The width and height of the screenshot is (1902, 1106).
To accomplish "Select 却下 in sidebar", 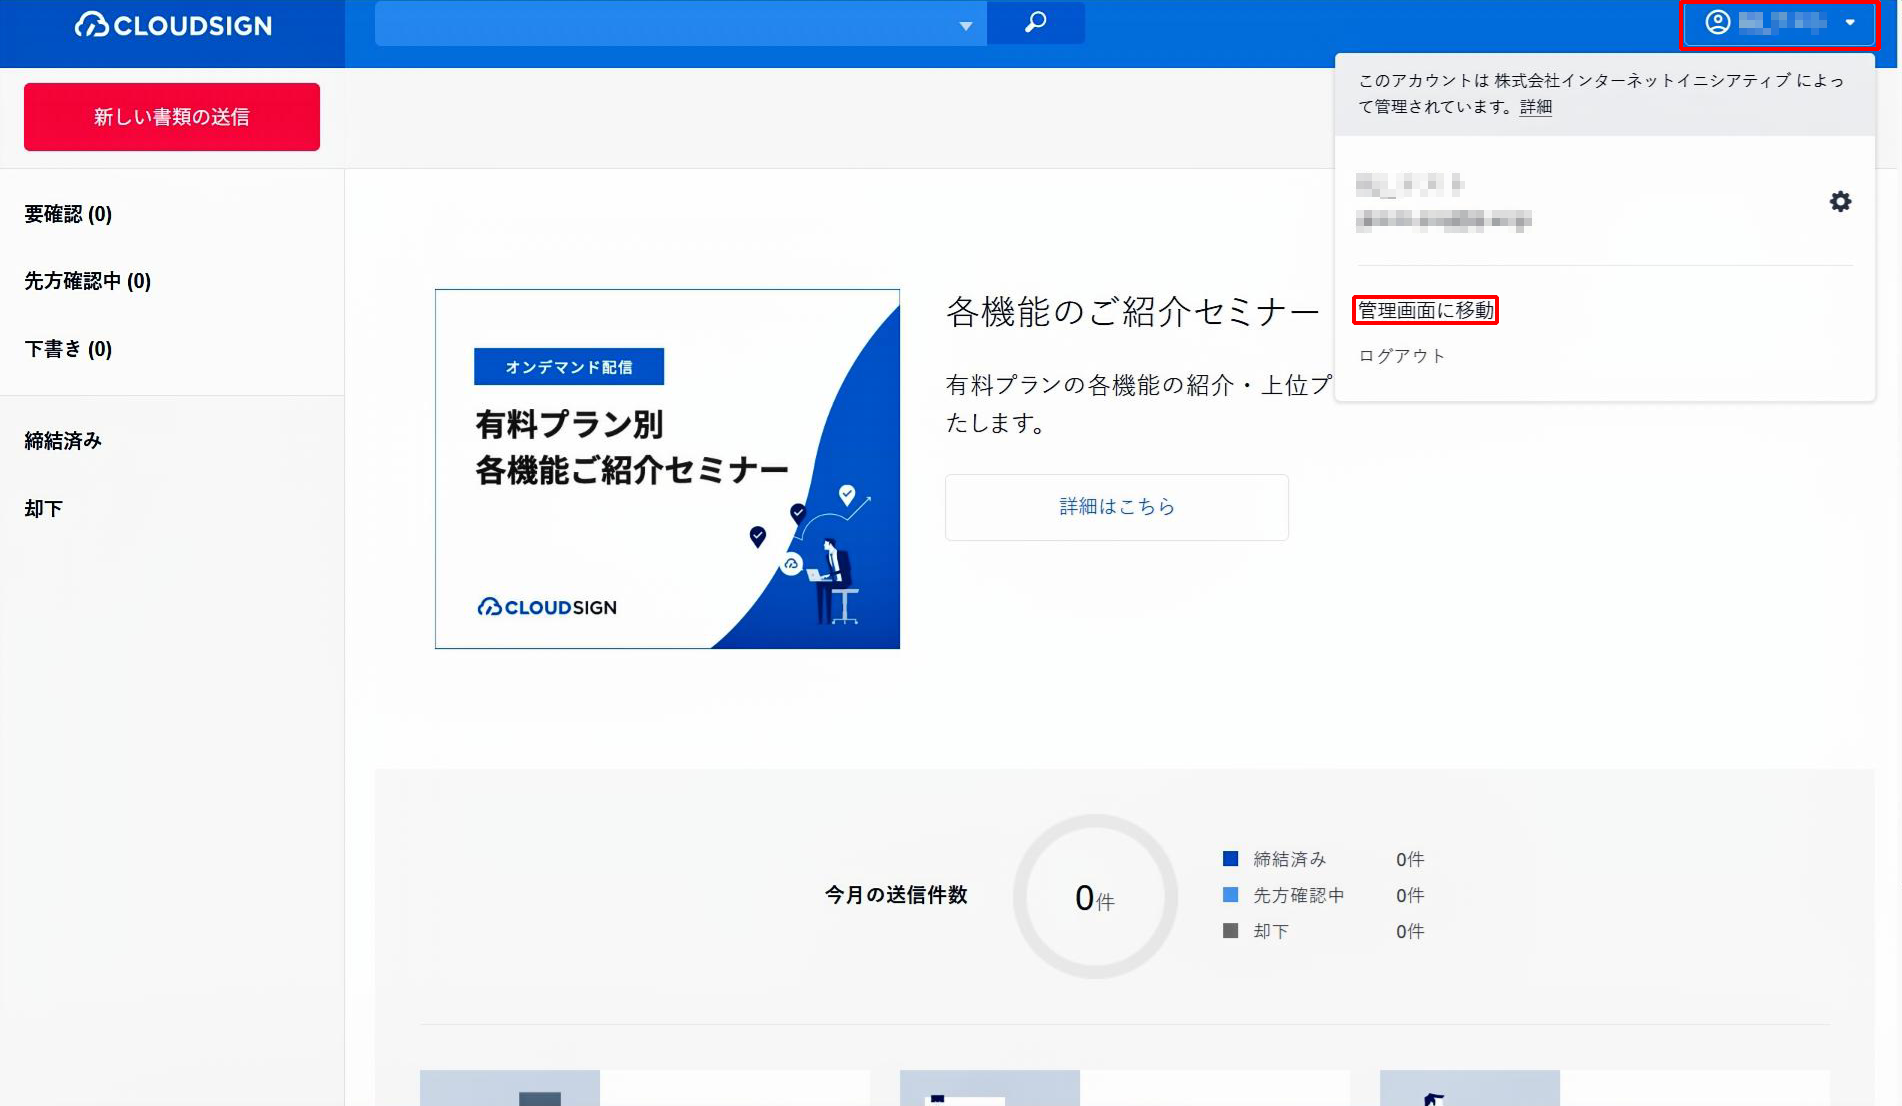I will 43,509.
